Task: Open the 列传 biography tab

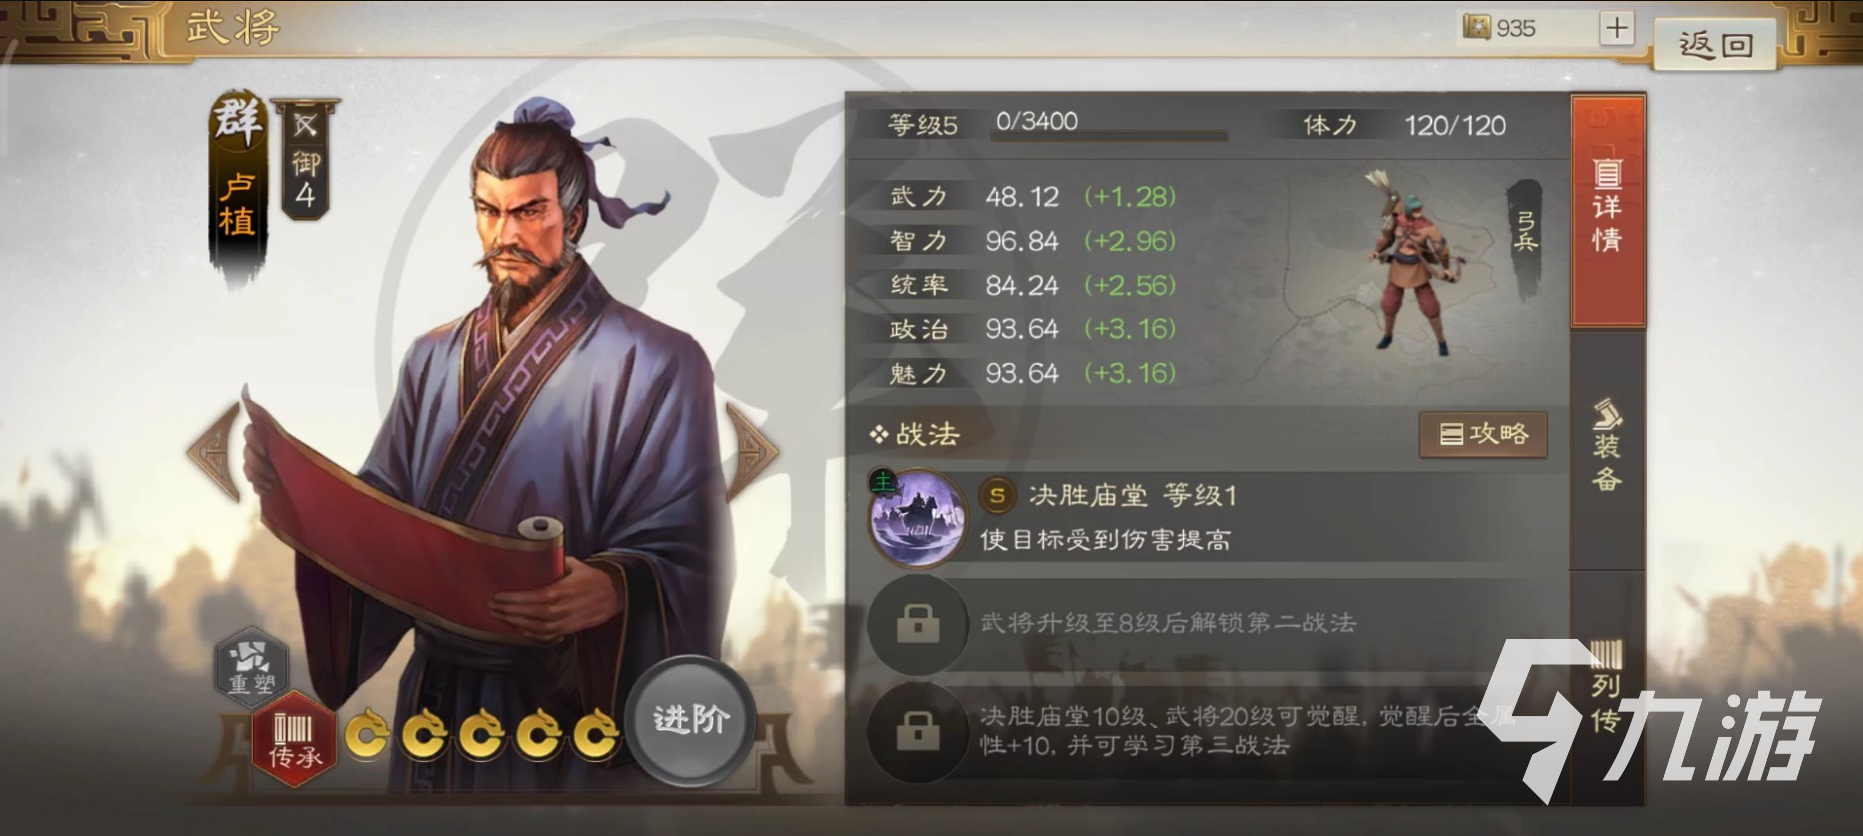Action: pos(1608,686)
